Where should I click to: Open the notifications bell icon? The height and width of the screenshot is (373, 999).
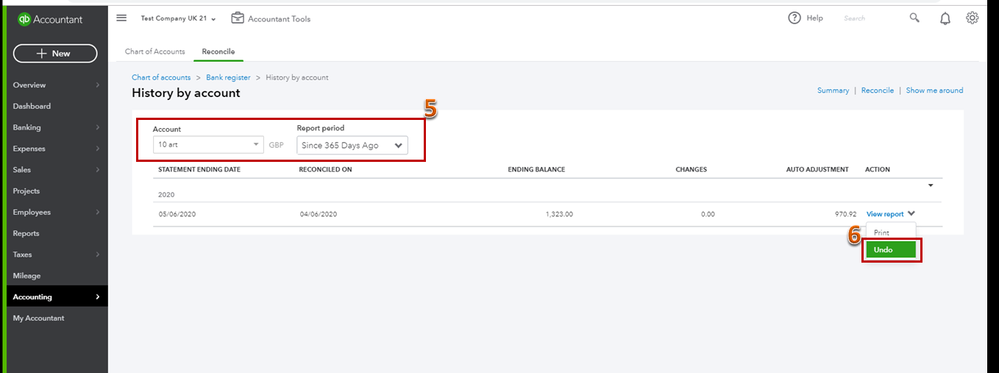(x=945, y=18)
